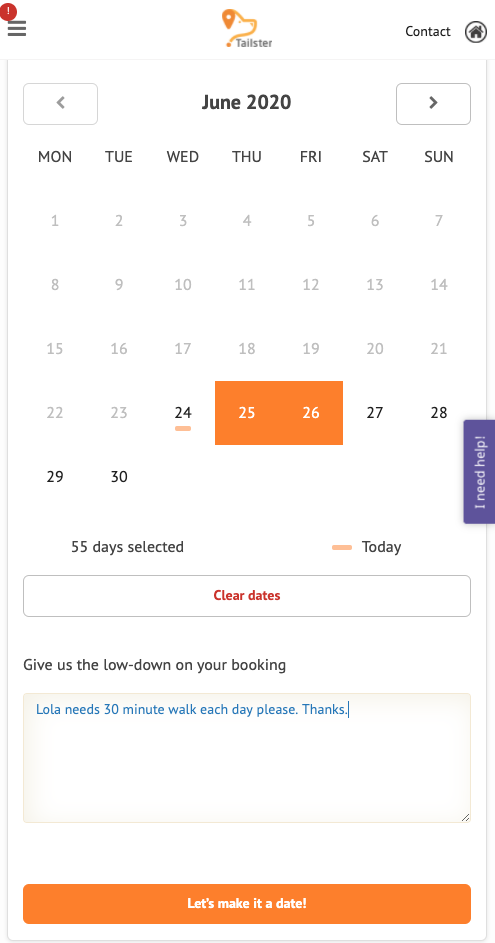Image resolution: width=495 pixels, height=943 pixels.
Task: Advance to next month with right arrow
Action: [x=433, y=104]
